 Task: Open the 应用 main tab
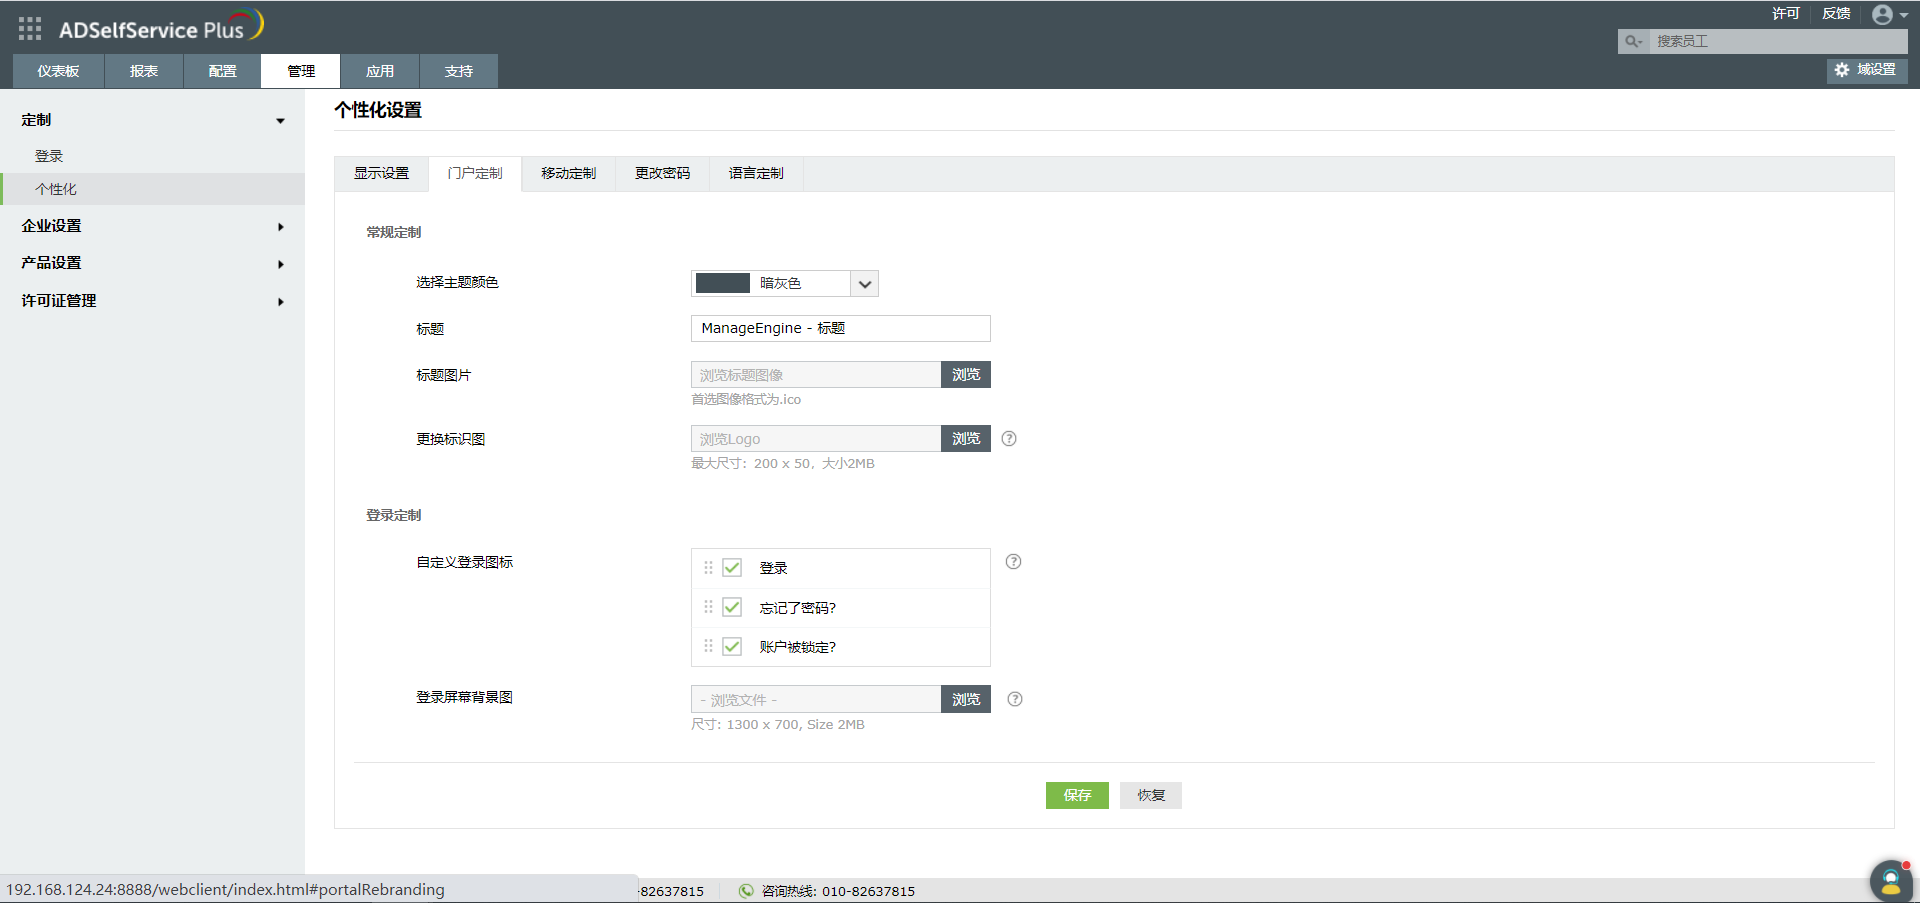pos(380,71)
